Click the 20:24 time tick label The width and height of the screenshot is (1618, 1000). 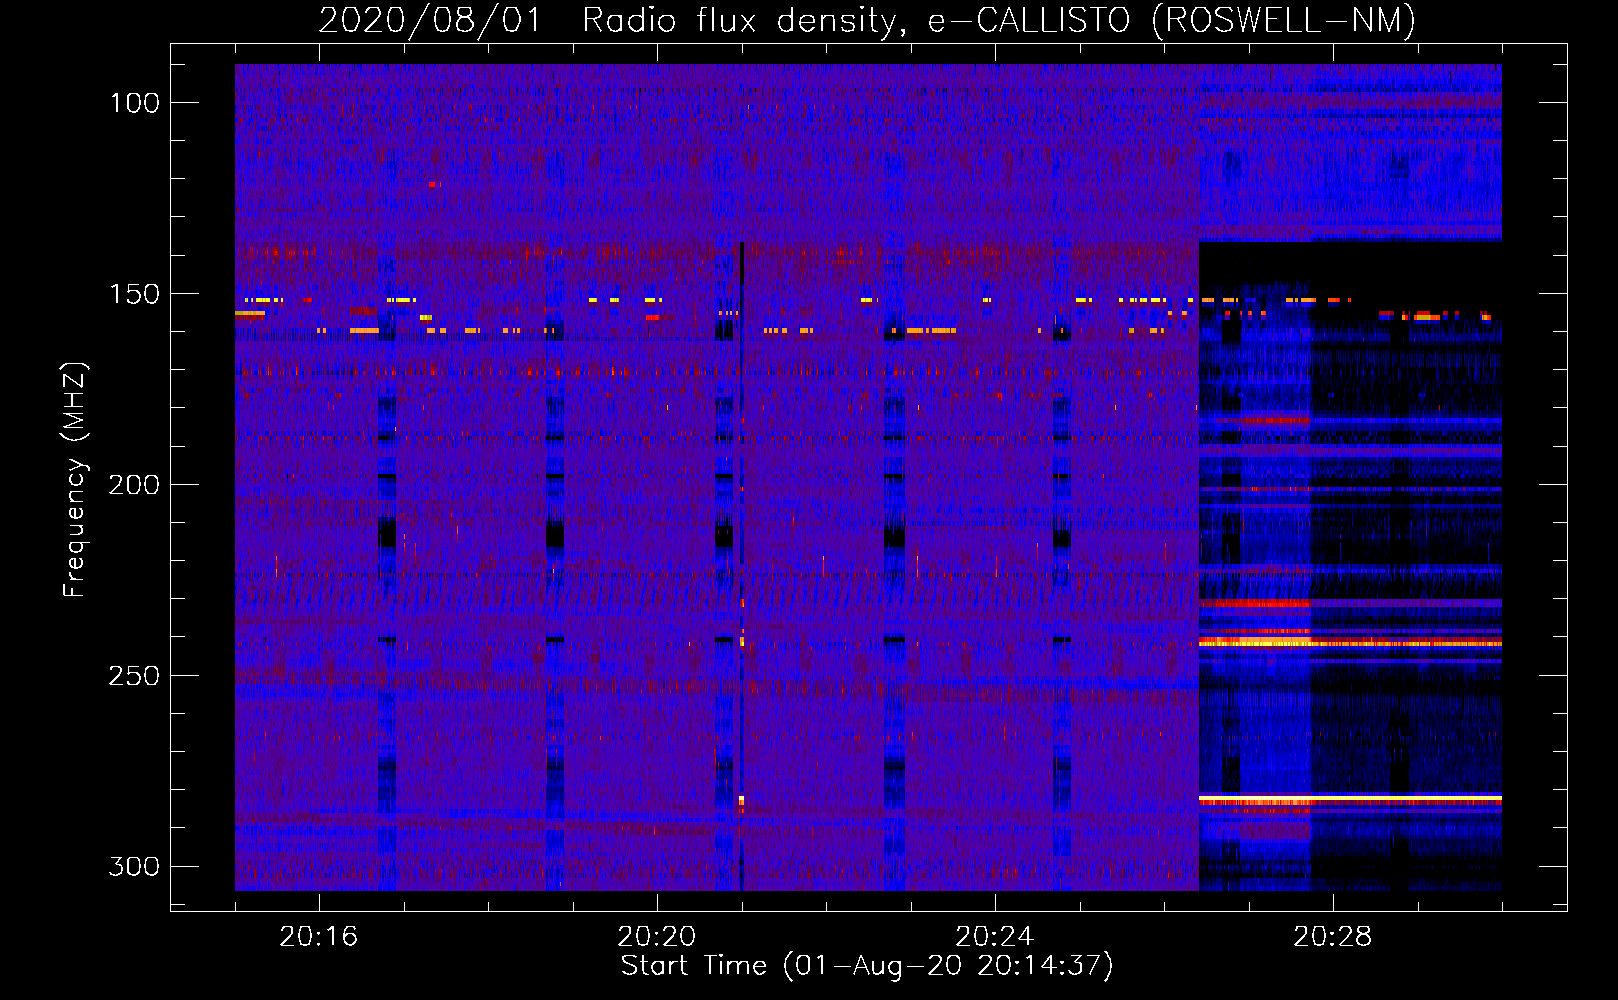coord(995,937)
